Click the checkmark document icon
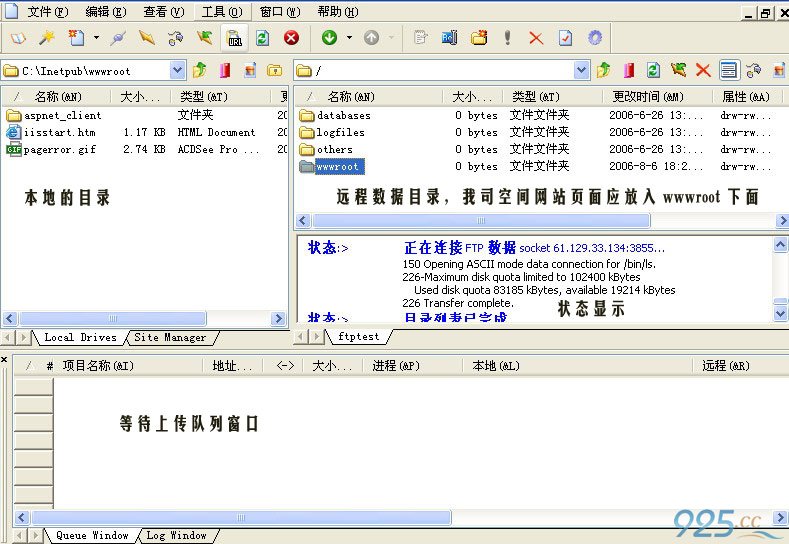The height and width of the screenshot is (544, 789). [565, 38]
